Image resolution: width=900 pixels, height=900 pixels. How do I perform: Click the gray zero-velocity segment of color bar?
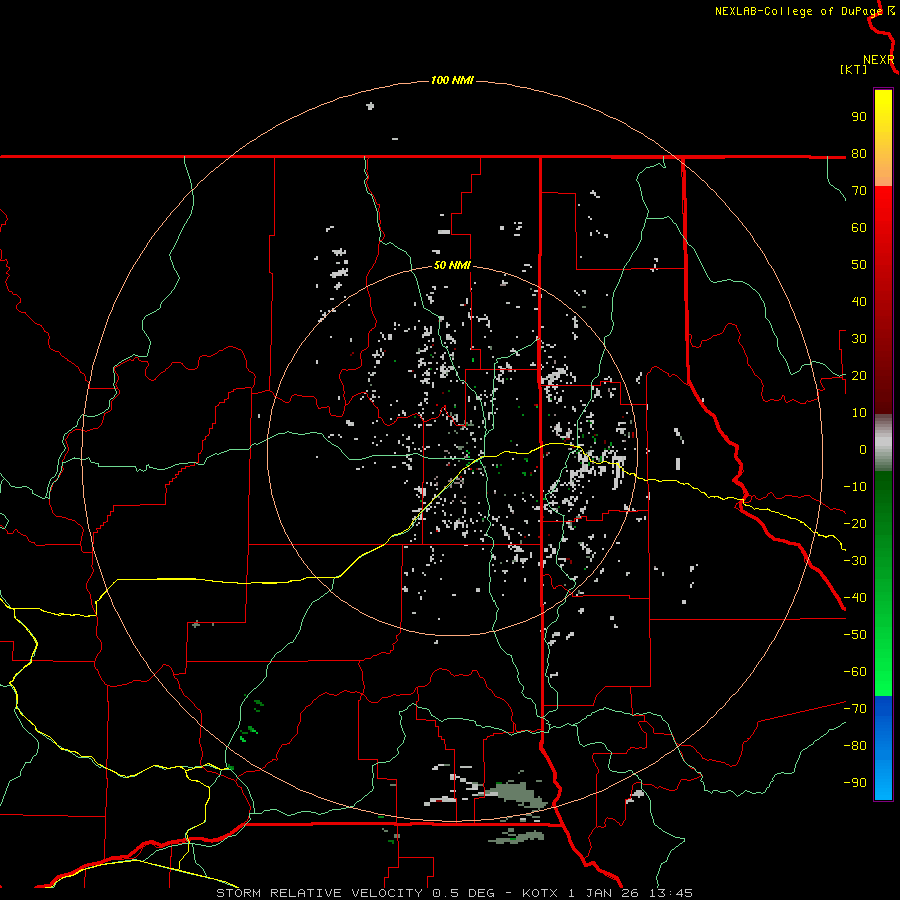(x=883, y=443)
